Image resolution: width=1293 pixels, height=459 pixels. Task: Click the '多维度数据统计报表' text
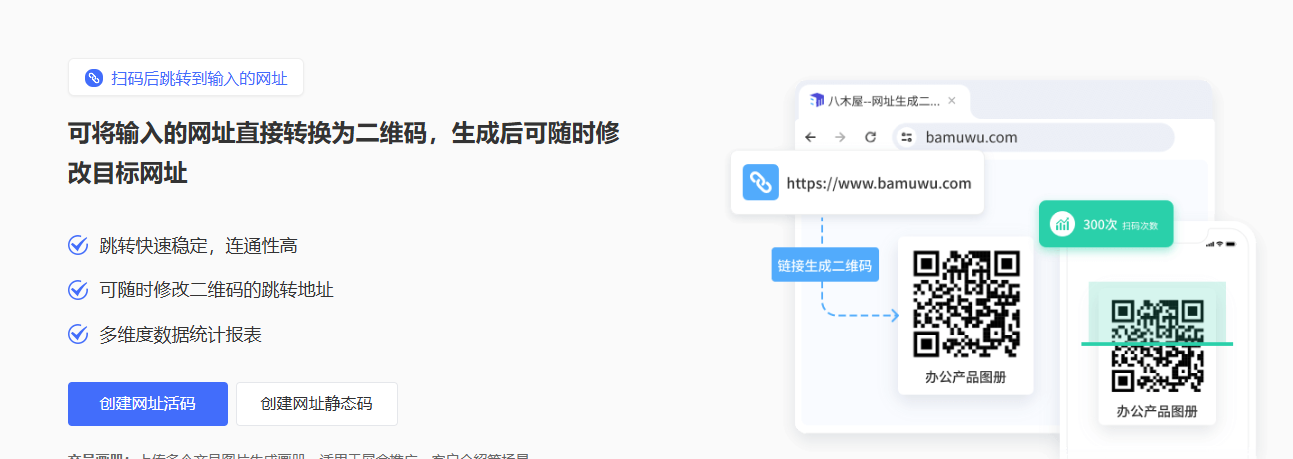tap(180, 335)
